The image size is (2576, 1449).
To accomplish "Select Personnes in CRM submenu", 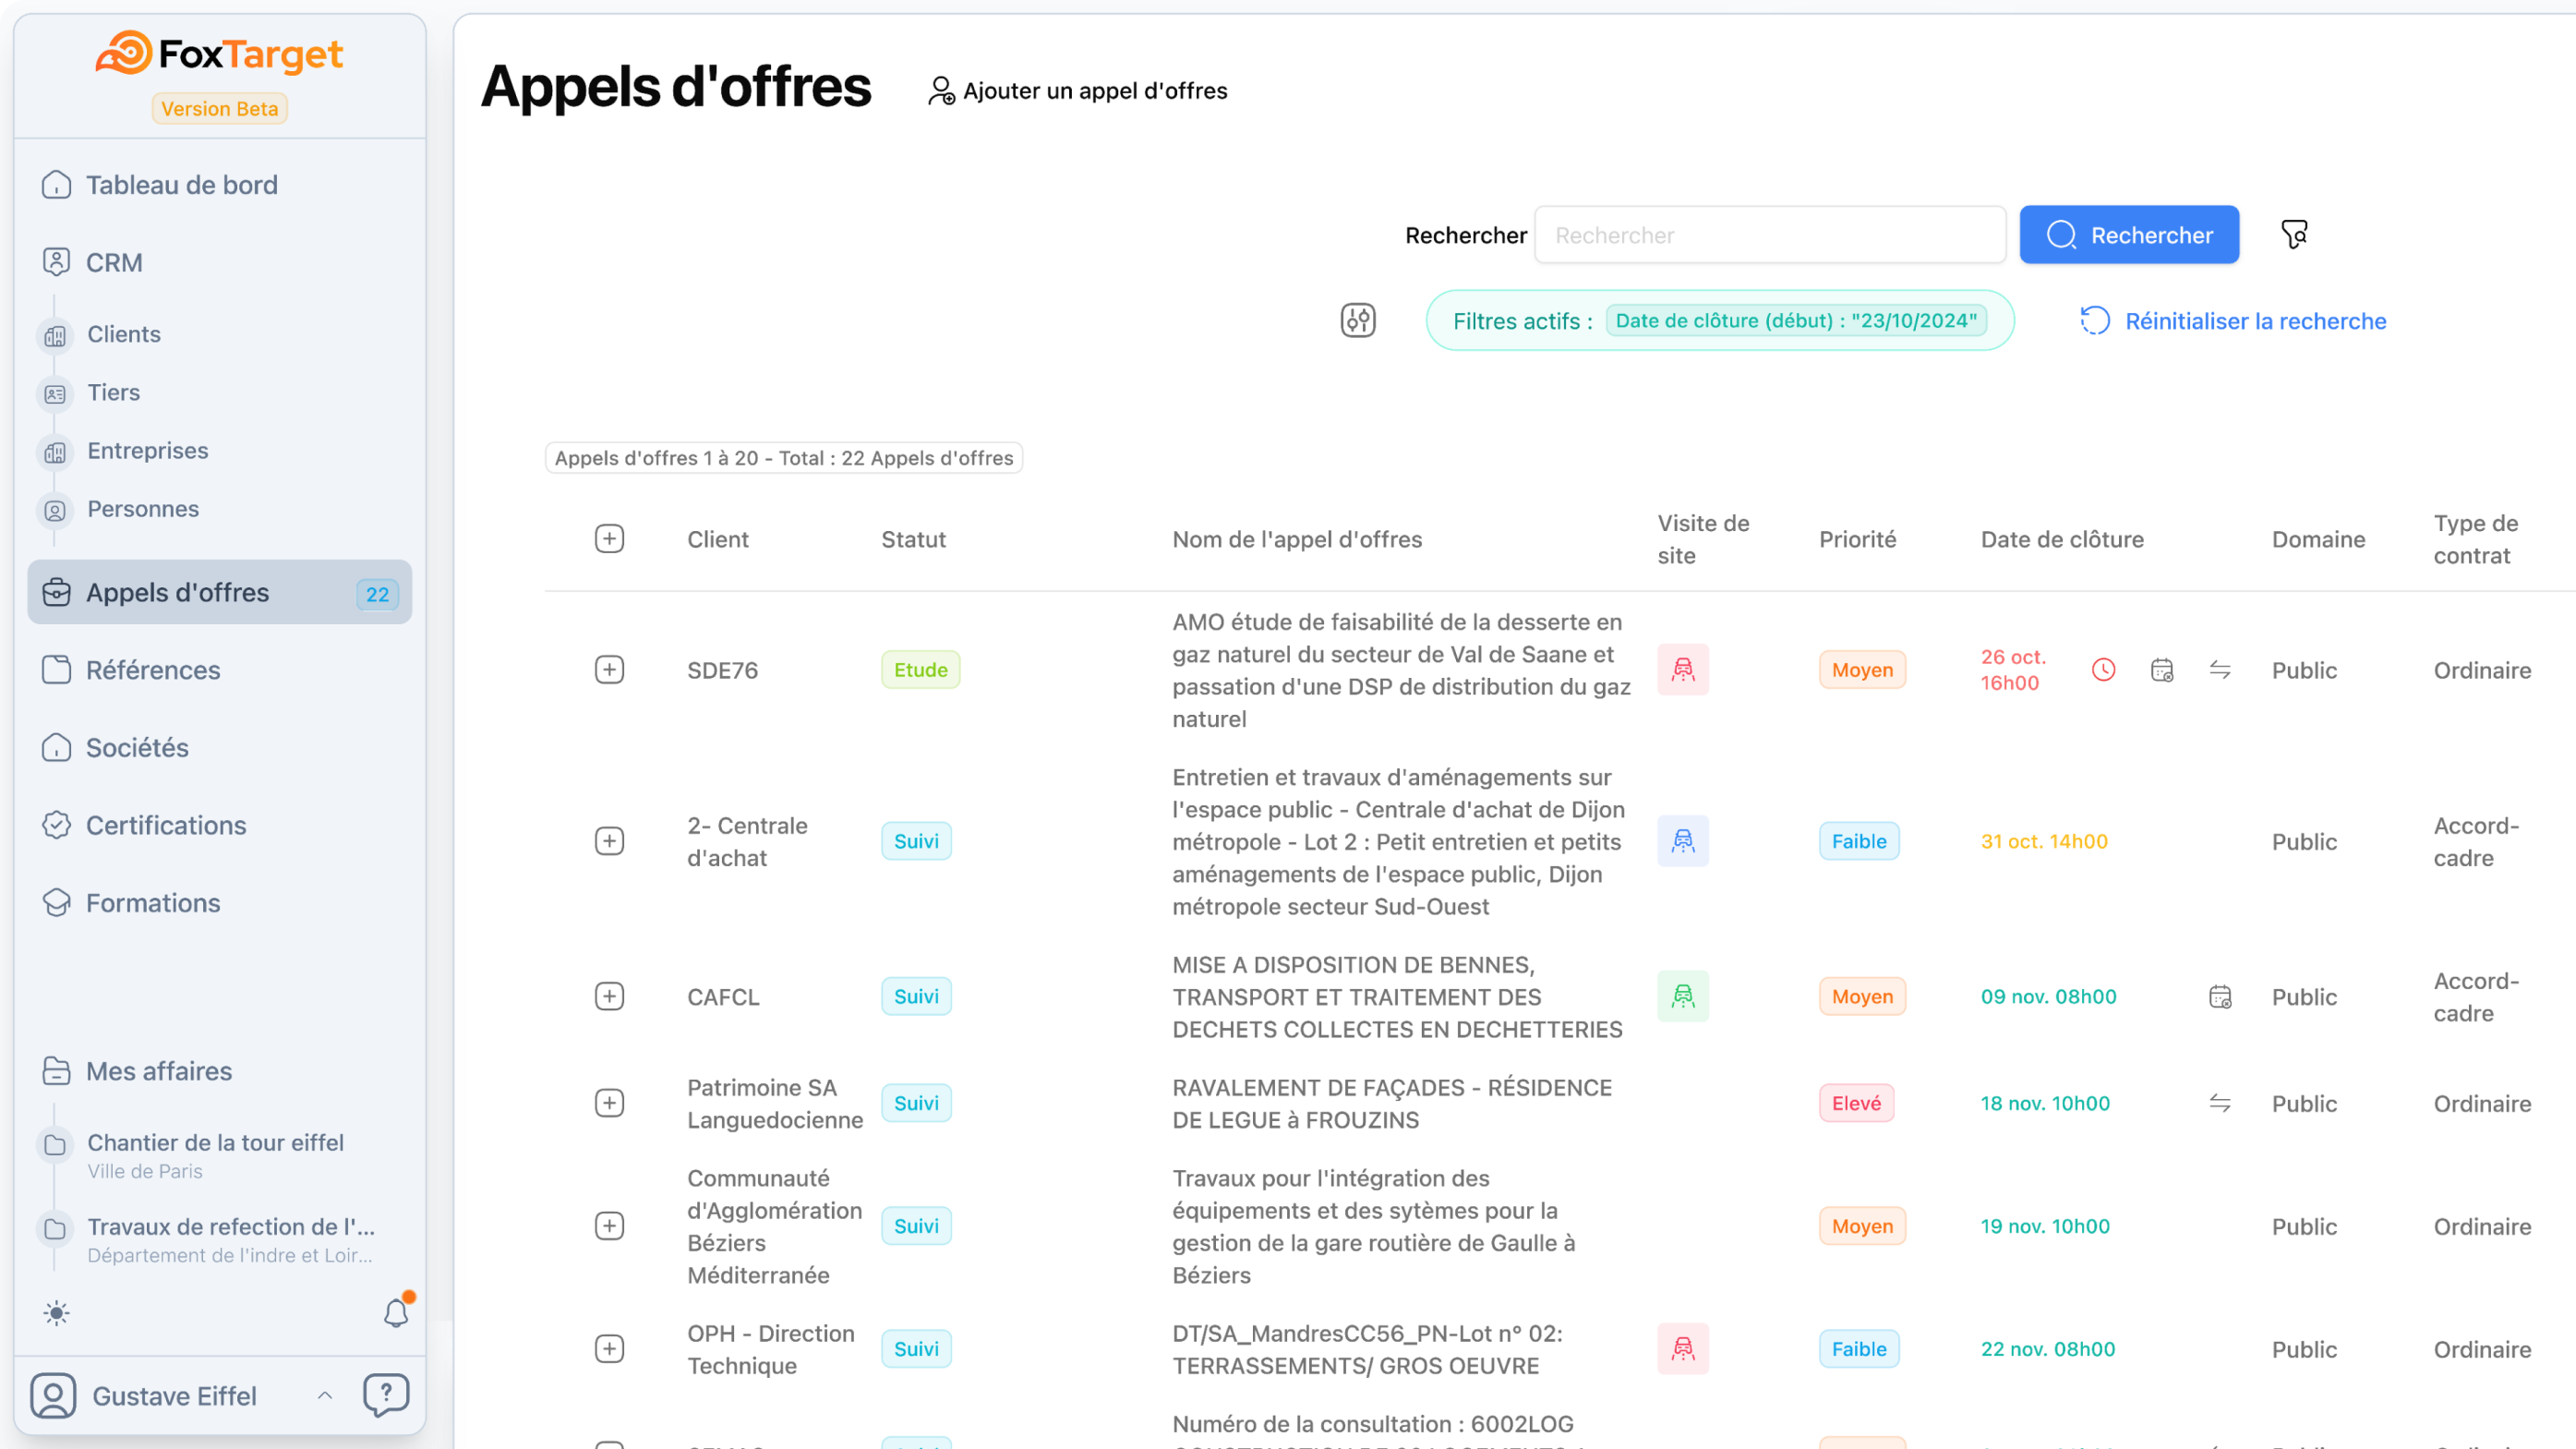I will click(x=143, y=508).
